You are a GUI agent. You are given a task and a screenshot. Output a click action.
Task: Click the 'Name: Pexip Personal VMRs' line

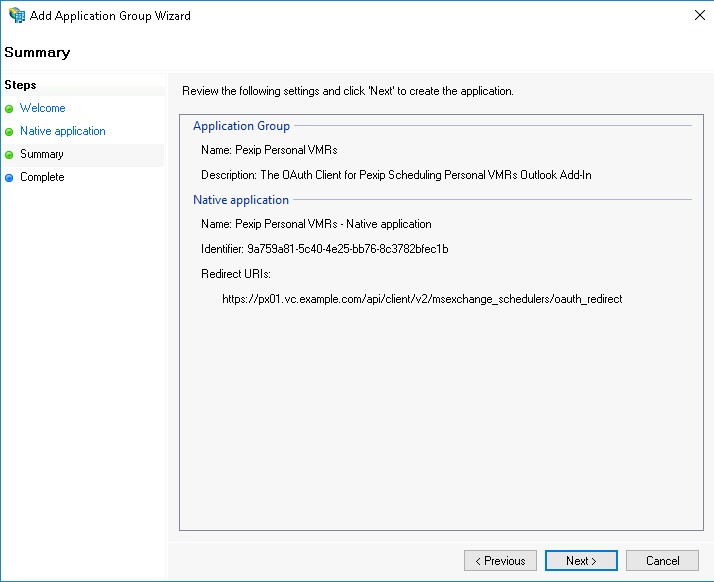pos(269,151)
